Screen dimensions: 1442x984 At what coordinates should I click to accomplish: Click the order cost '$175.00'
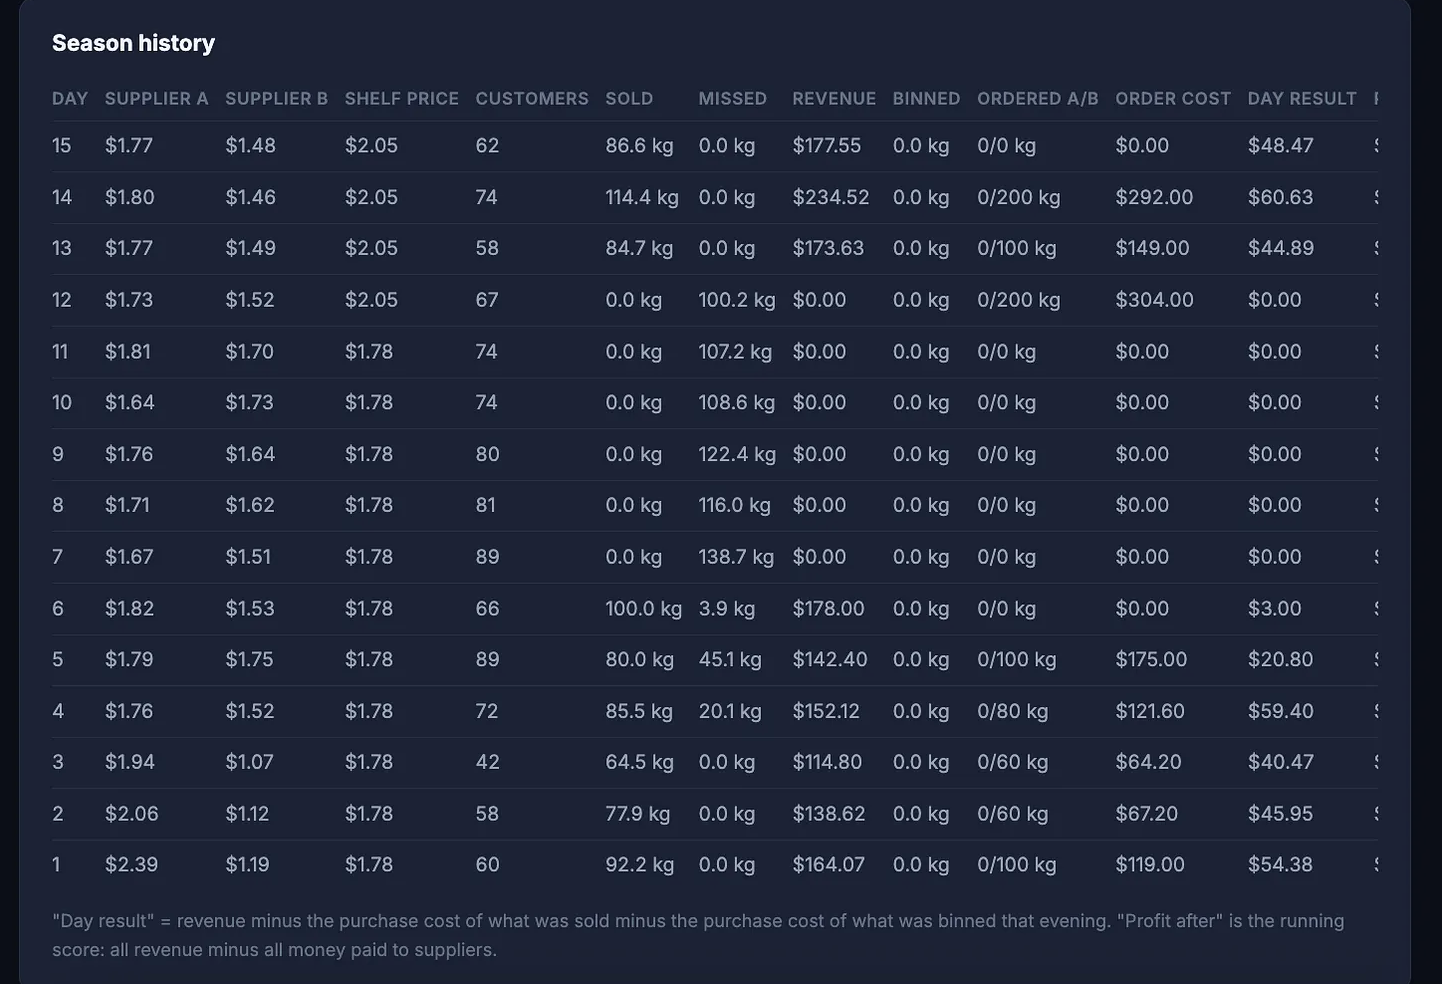coord(1152,660)
